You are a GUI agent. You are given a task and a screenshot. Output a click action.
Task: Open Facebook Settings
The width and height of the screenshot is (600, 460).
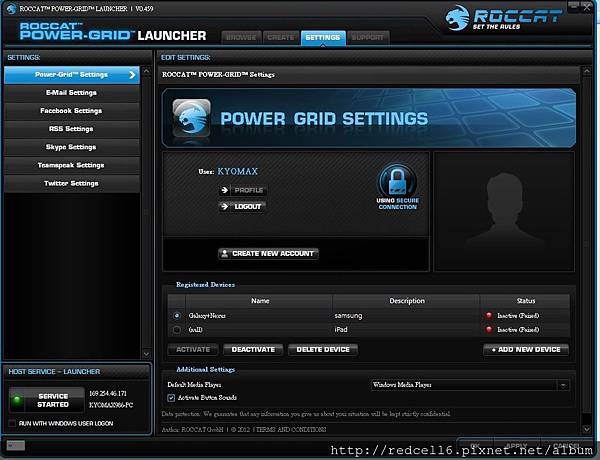coord(72,111)
